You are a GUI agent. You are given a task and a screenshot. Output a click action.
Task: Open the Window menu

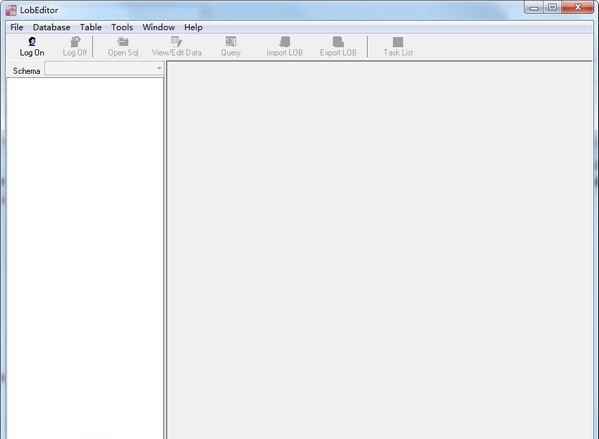159,27
